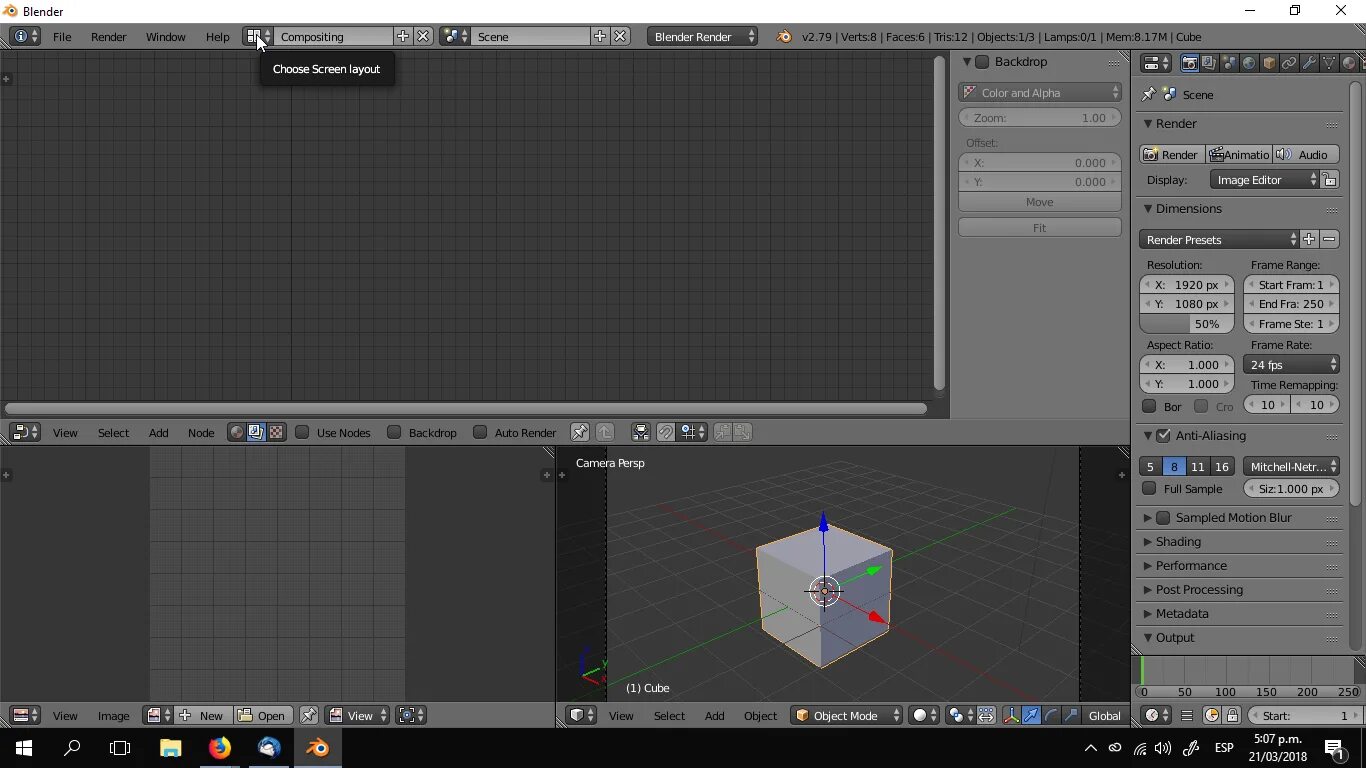
Task: Click the Animation render button
Action: coord(1239,154)
